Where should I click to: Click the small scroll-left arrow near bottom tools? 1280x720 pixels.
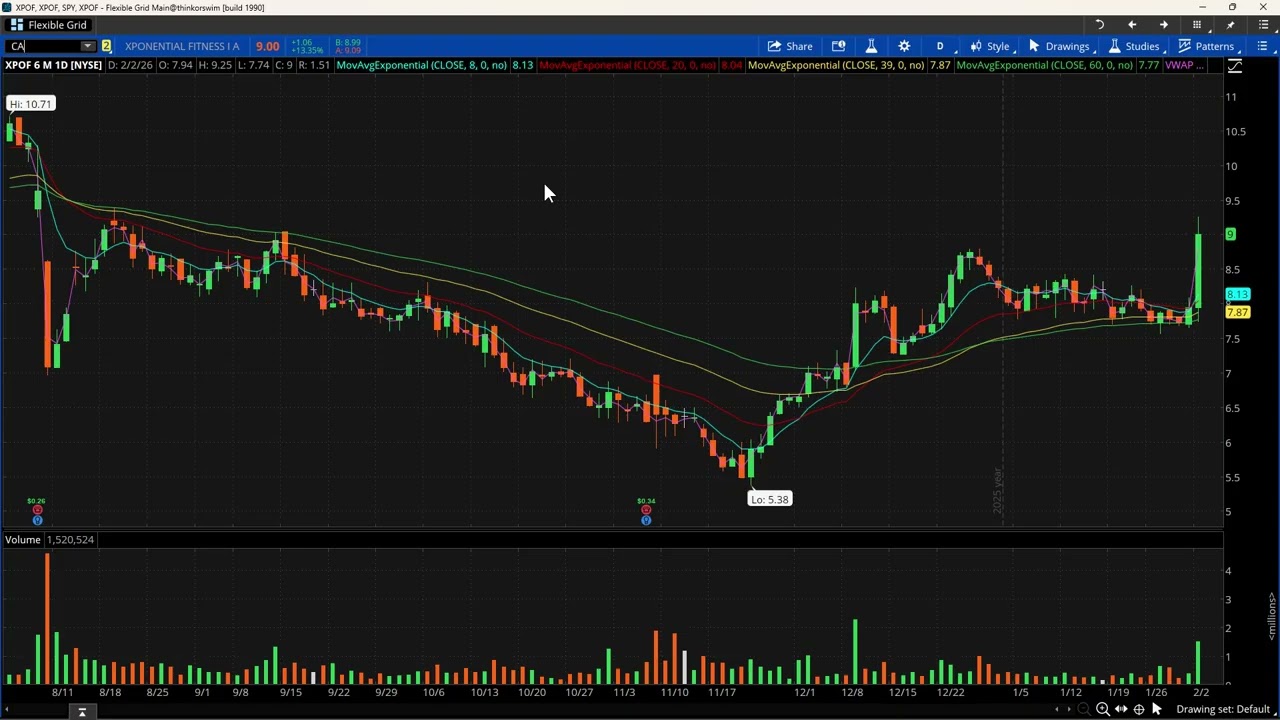click(x=1057, y=710)
